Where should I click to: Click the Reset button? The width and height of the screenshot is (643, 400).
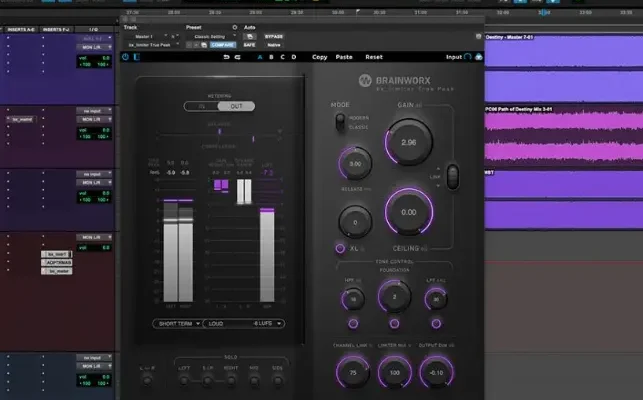(373, 57)
